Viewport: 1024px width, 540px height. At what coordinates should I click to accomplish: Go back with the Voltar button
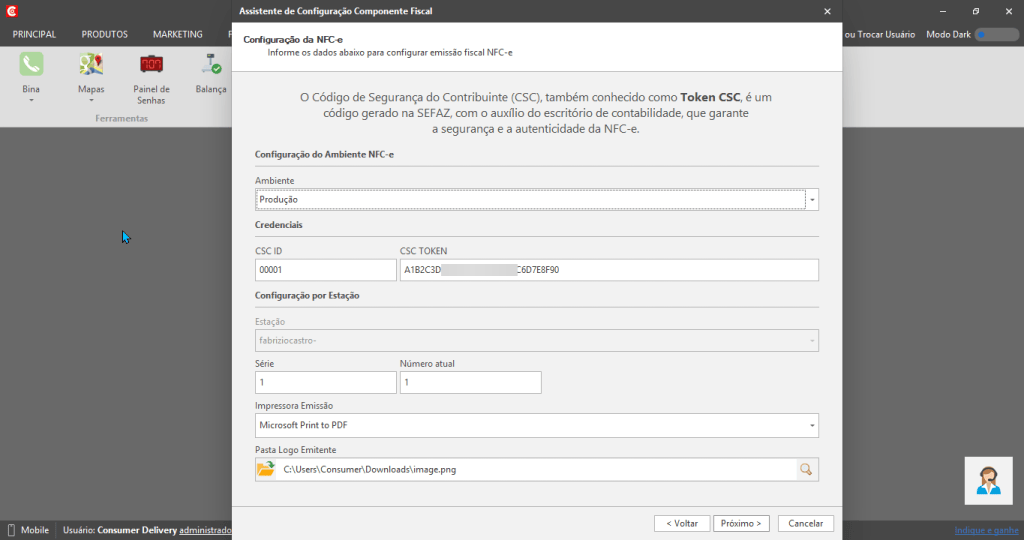[x=682, y=523]
